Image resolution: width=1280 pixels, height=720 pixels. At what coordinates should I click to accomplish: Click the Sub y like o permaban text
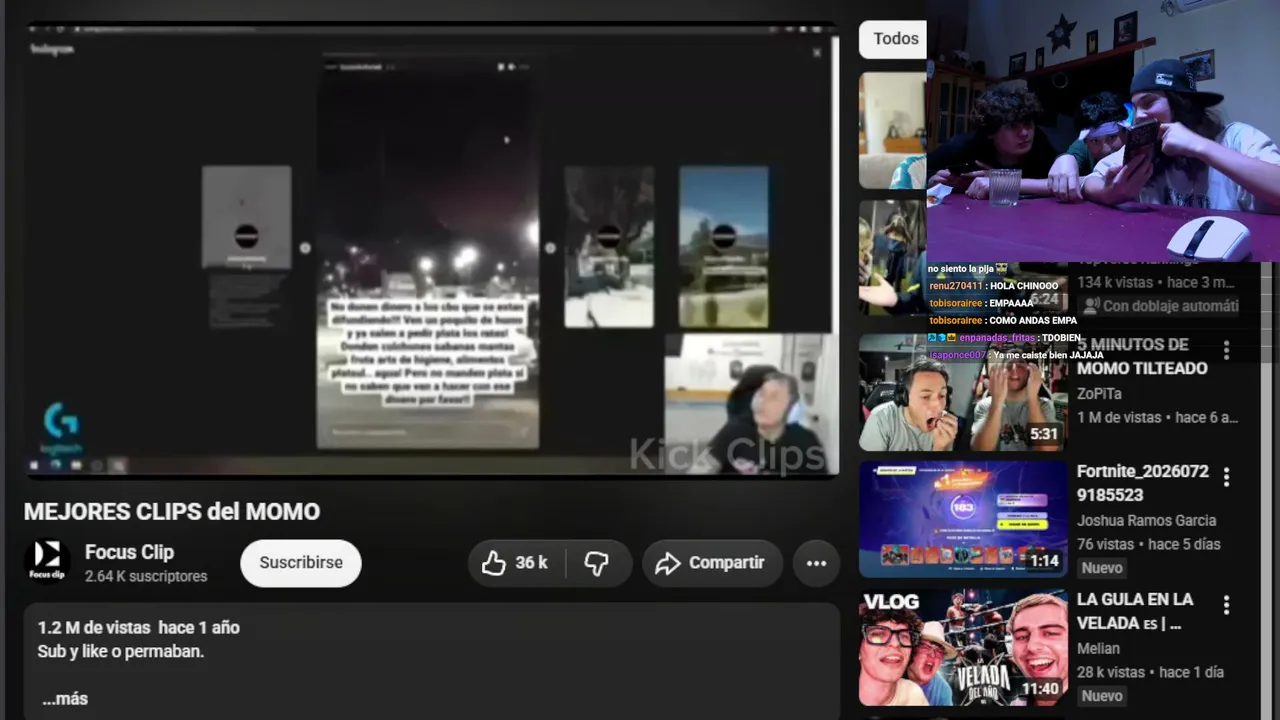pyautogui.click(x=121, y=651)
